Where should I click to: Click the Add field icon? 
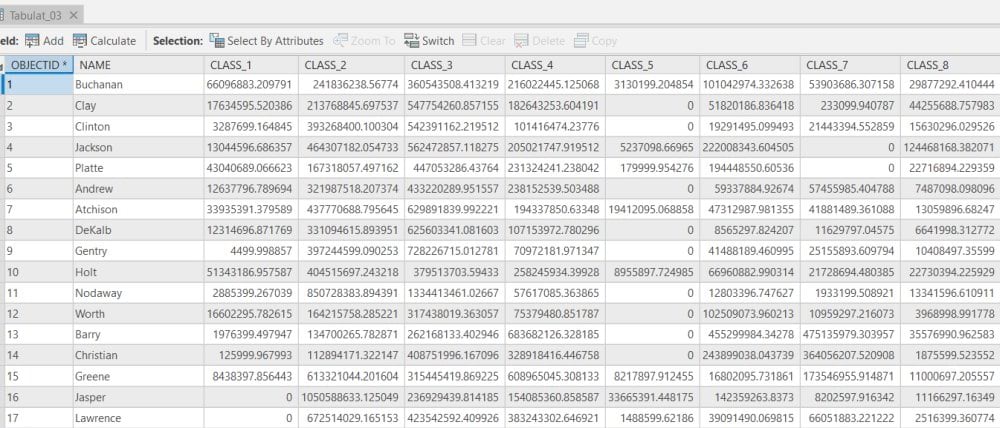click(32, 41)
